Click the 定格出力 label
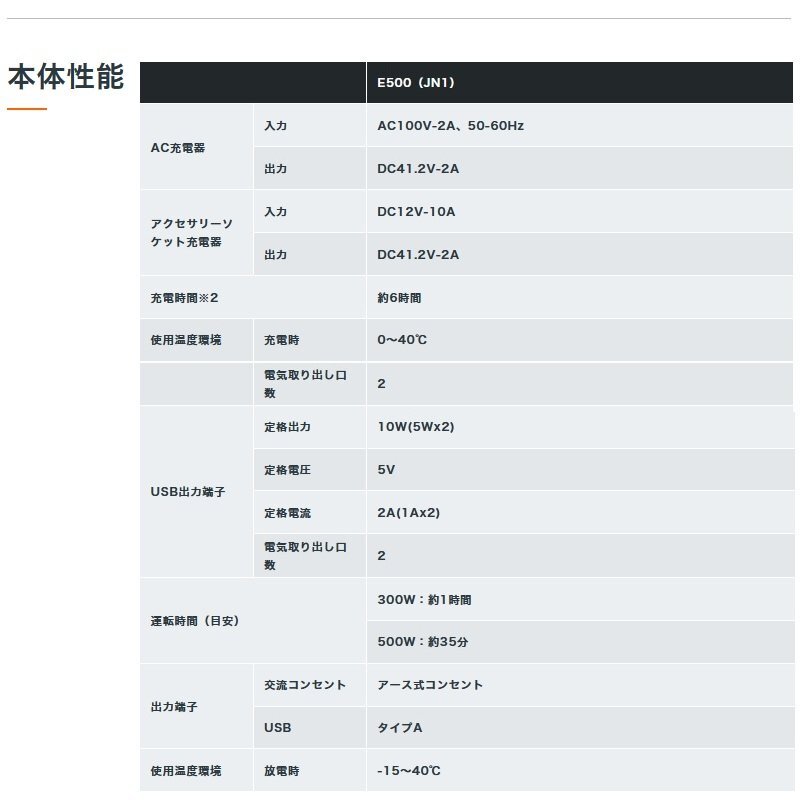This screenshot has width=800, height=810. [287, 427]
